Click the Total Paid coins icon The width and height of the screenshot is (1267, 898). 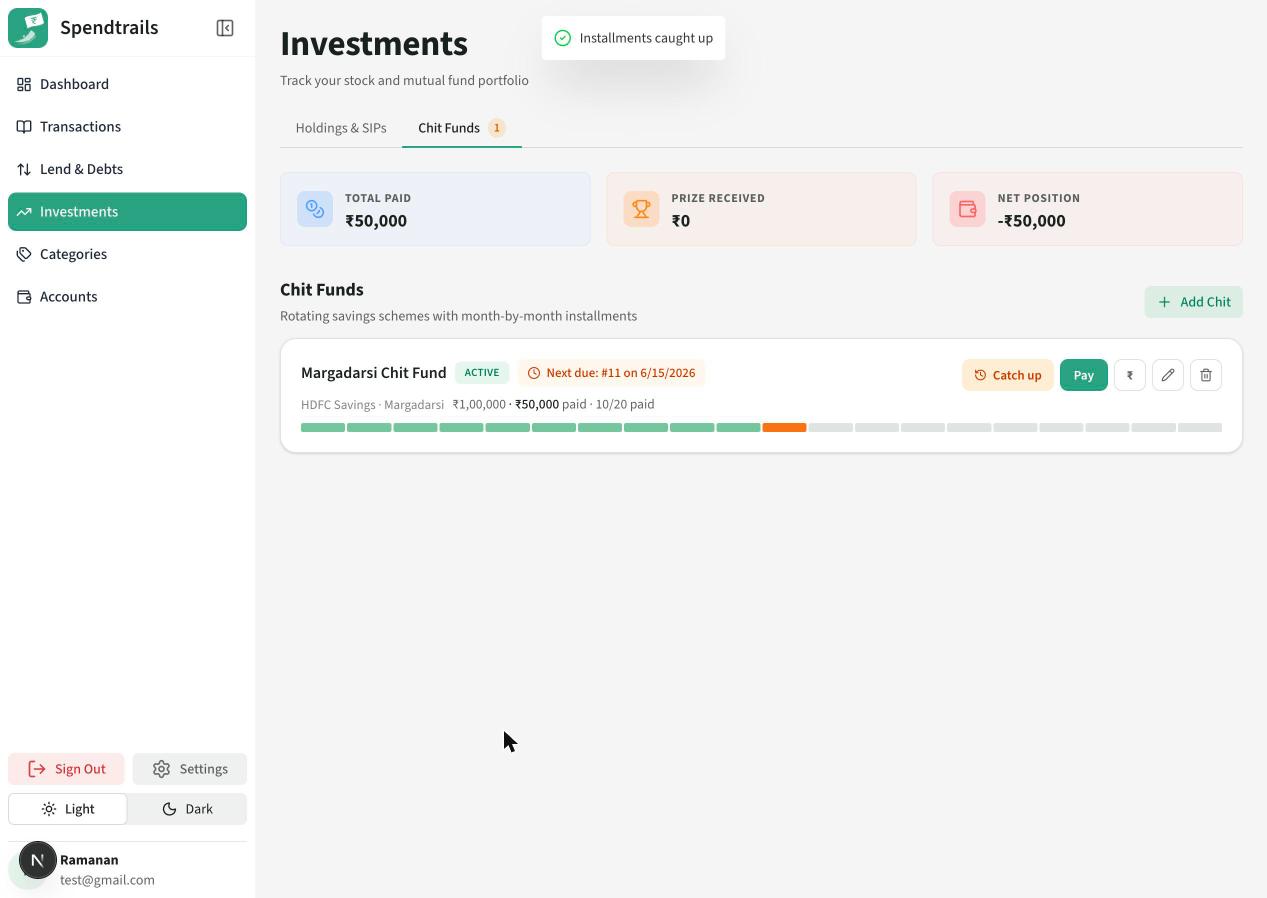(315, 209)
